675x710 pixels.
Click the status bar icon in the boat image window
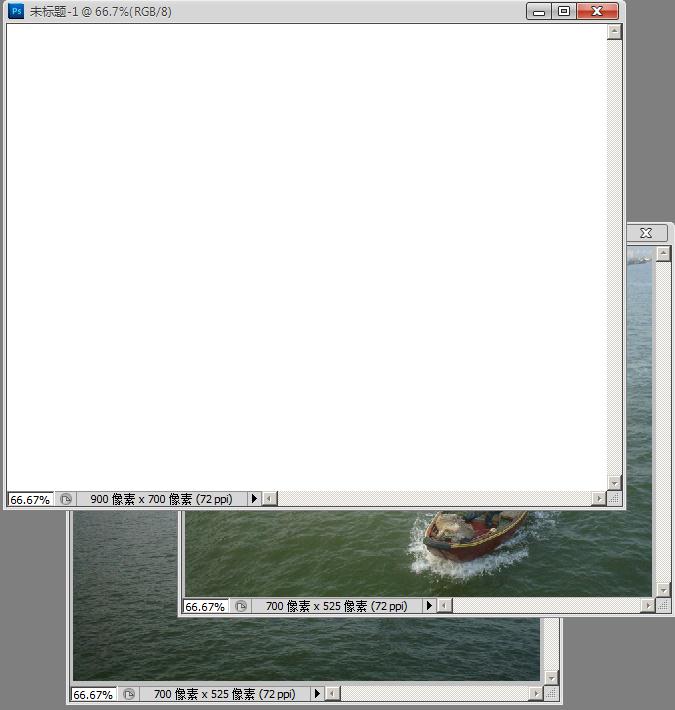click(x=241, y=606)
